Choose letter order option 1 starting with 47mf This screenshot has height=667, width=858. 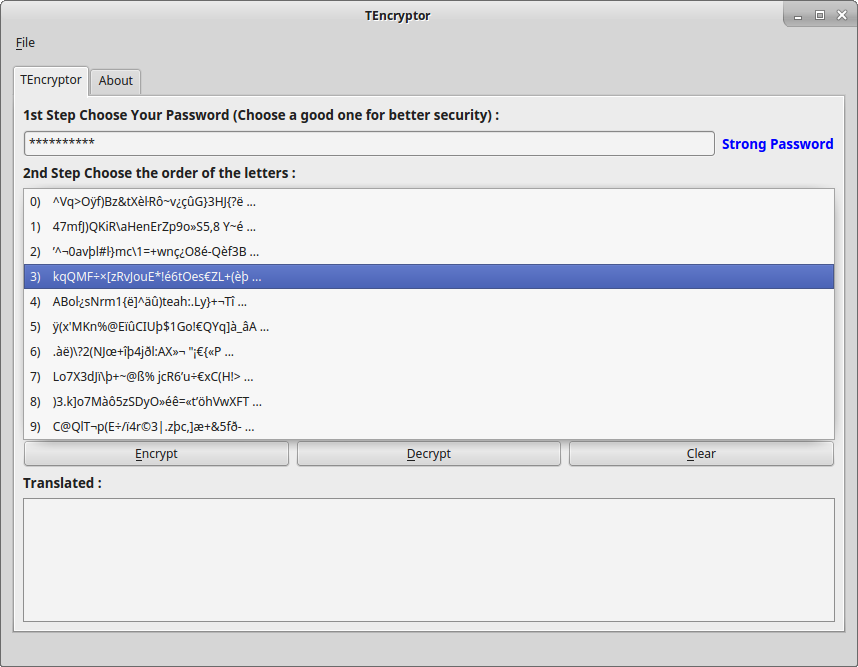pos(429,227)
